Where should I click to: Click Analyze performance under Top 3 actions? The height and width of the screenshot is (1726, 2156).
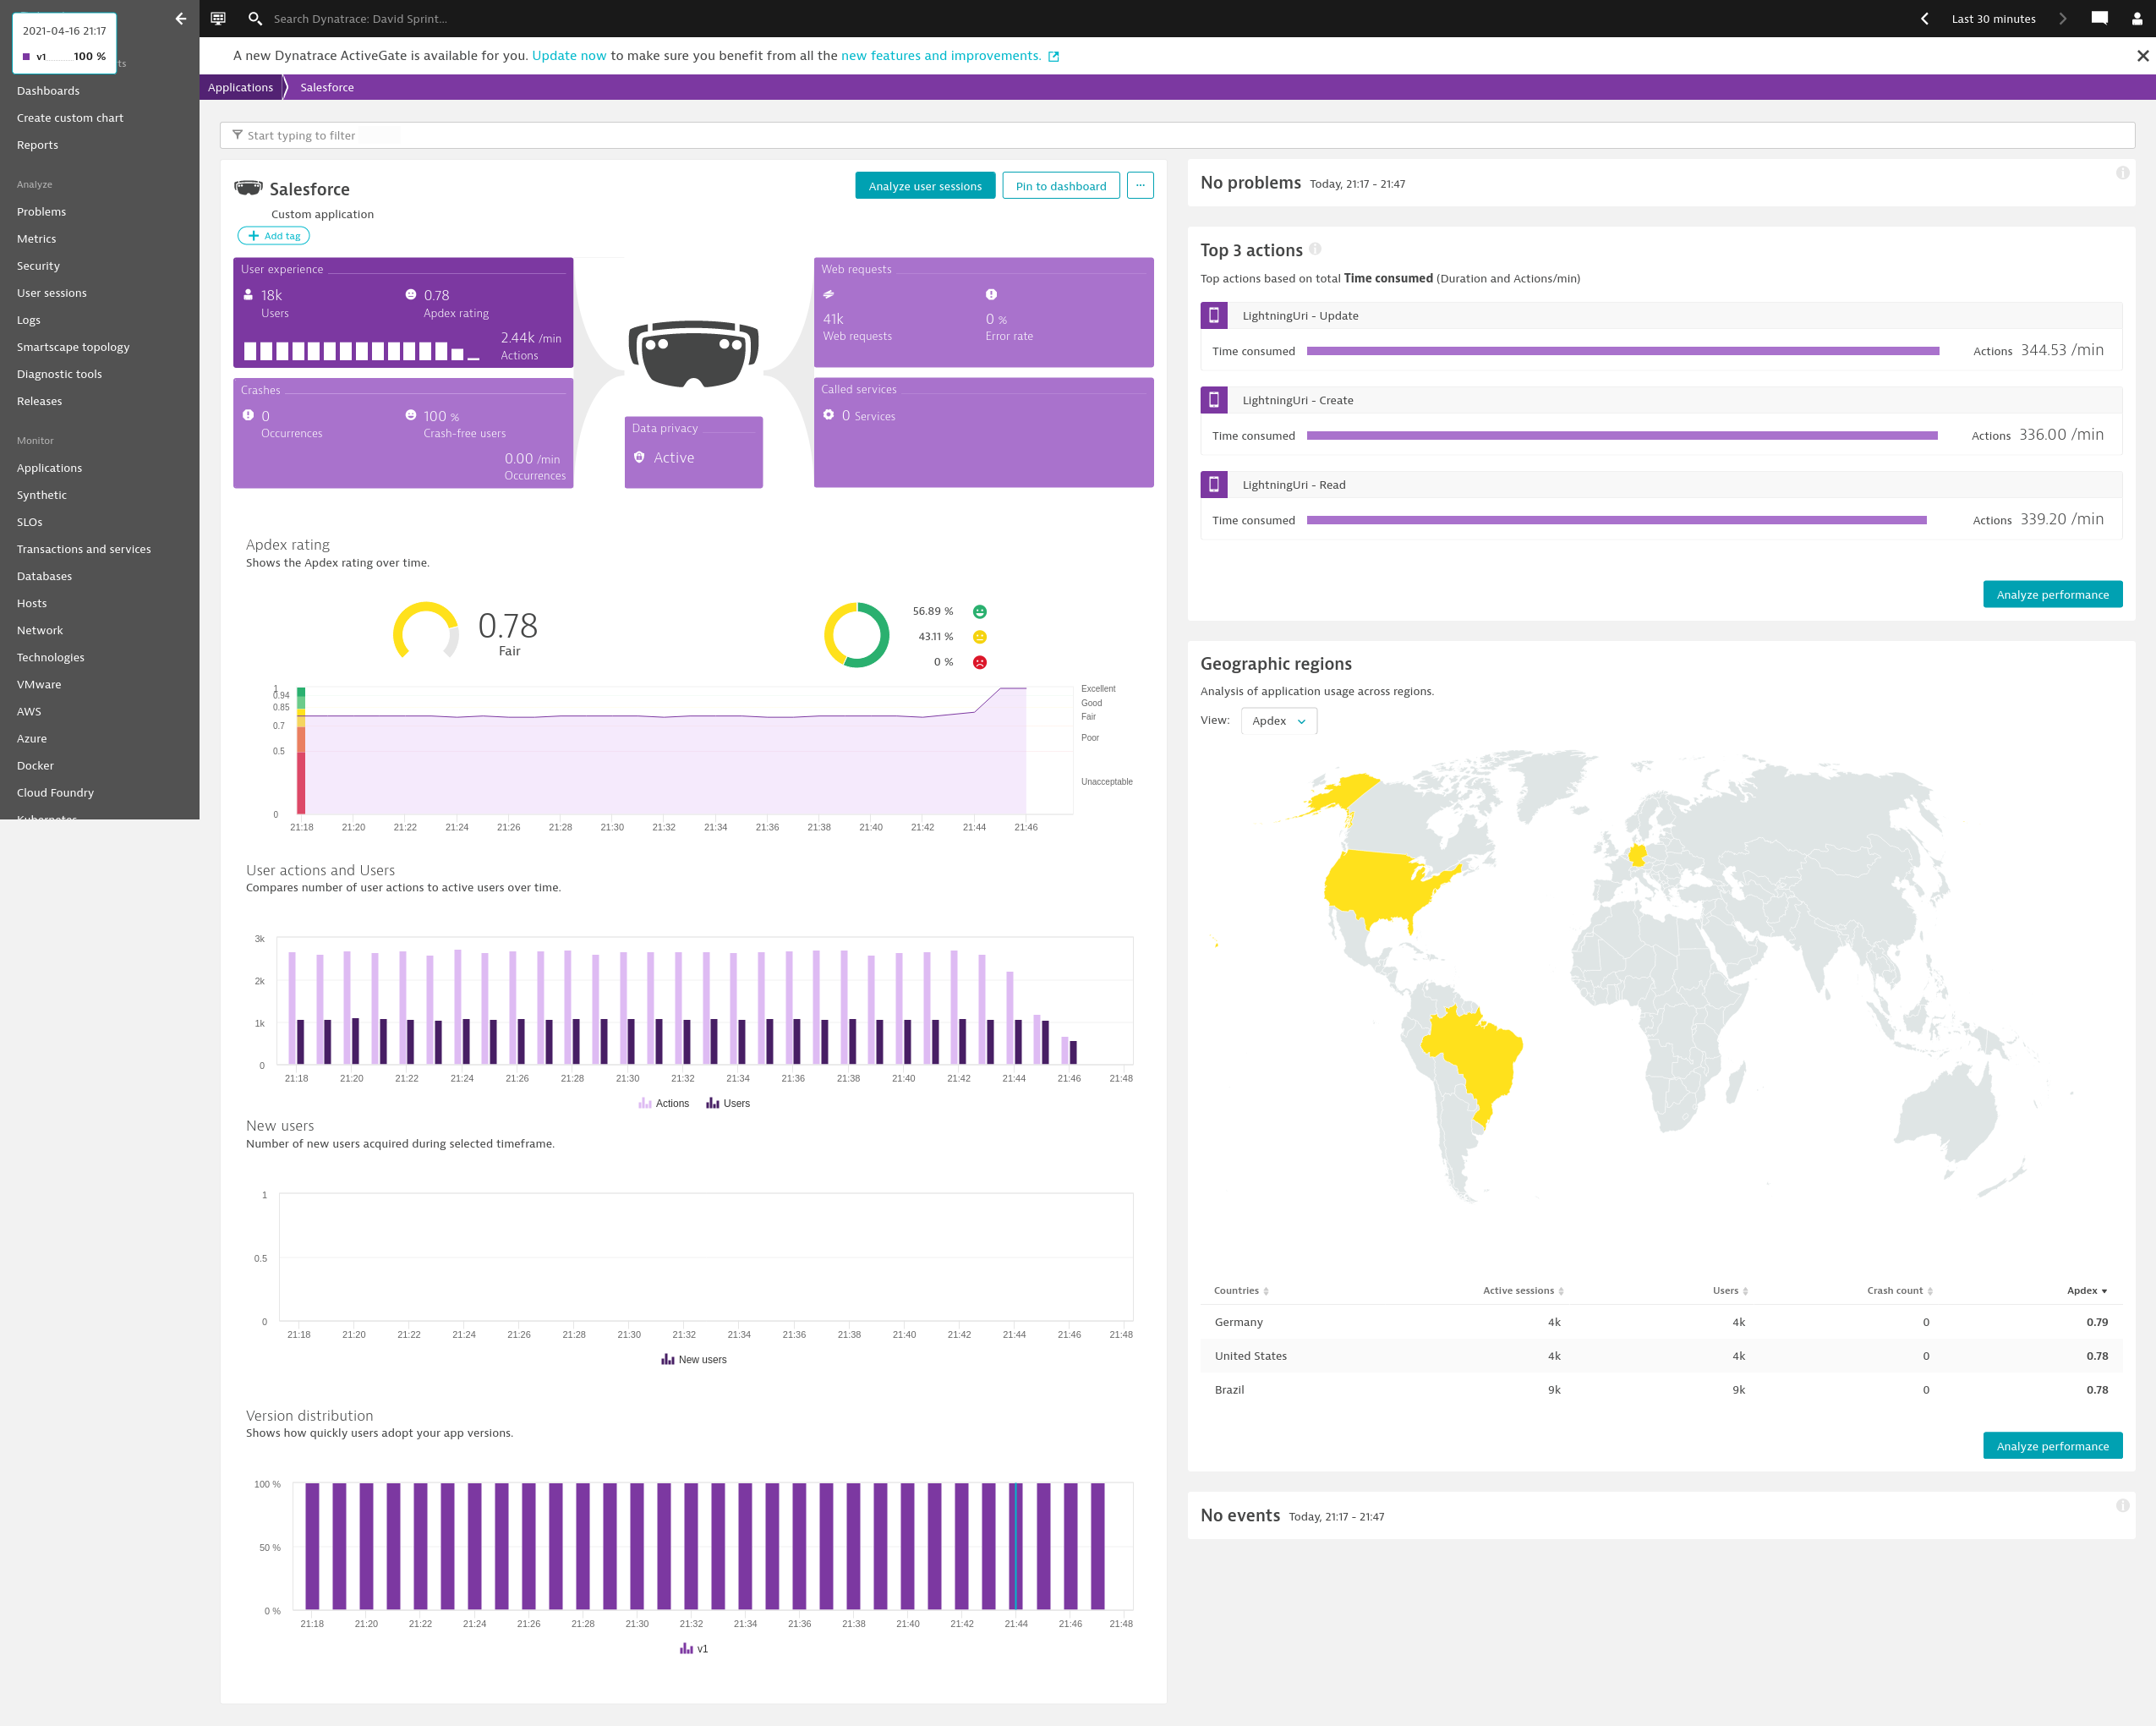pos(2052,594)
